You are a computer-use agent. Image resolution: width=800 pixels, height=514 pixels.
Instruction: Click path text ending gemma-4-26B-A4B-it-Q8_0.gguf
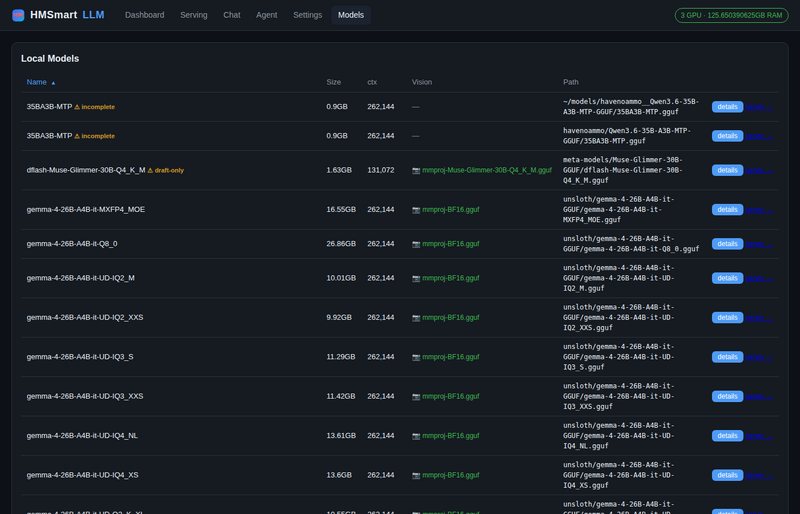(x=631, y=244)
